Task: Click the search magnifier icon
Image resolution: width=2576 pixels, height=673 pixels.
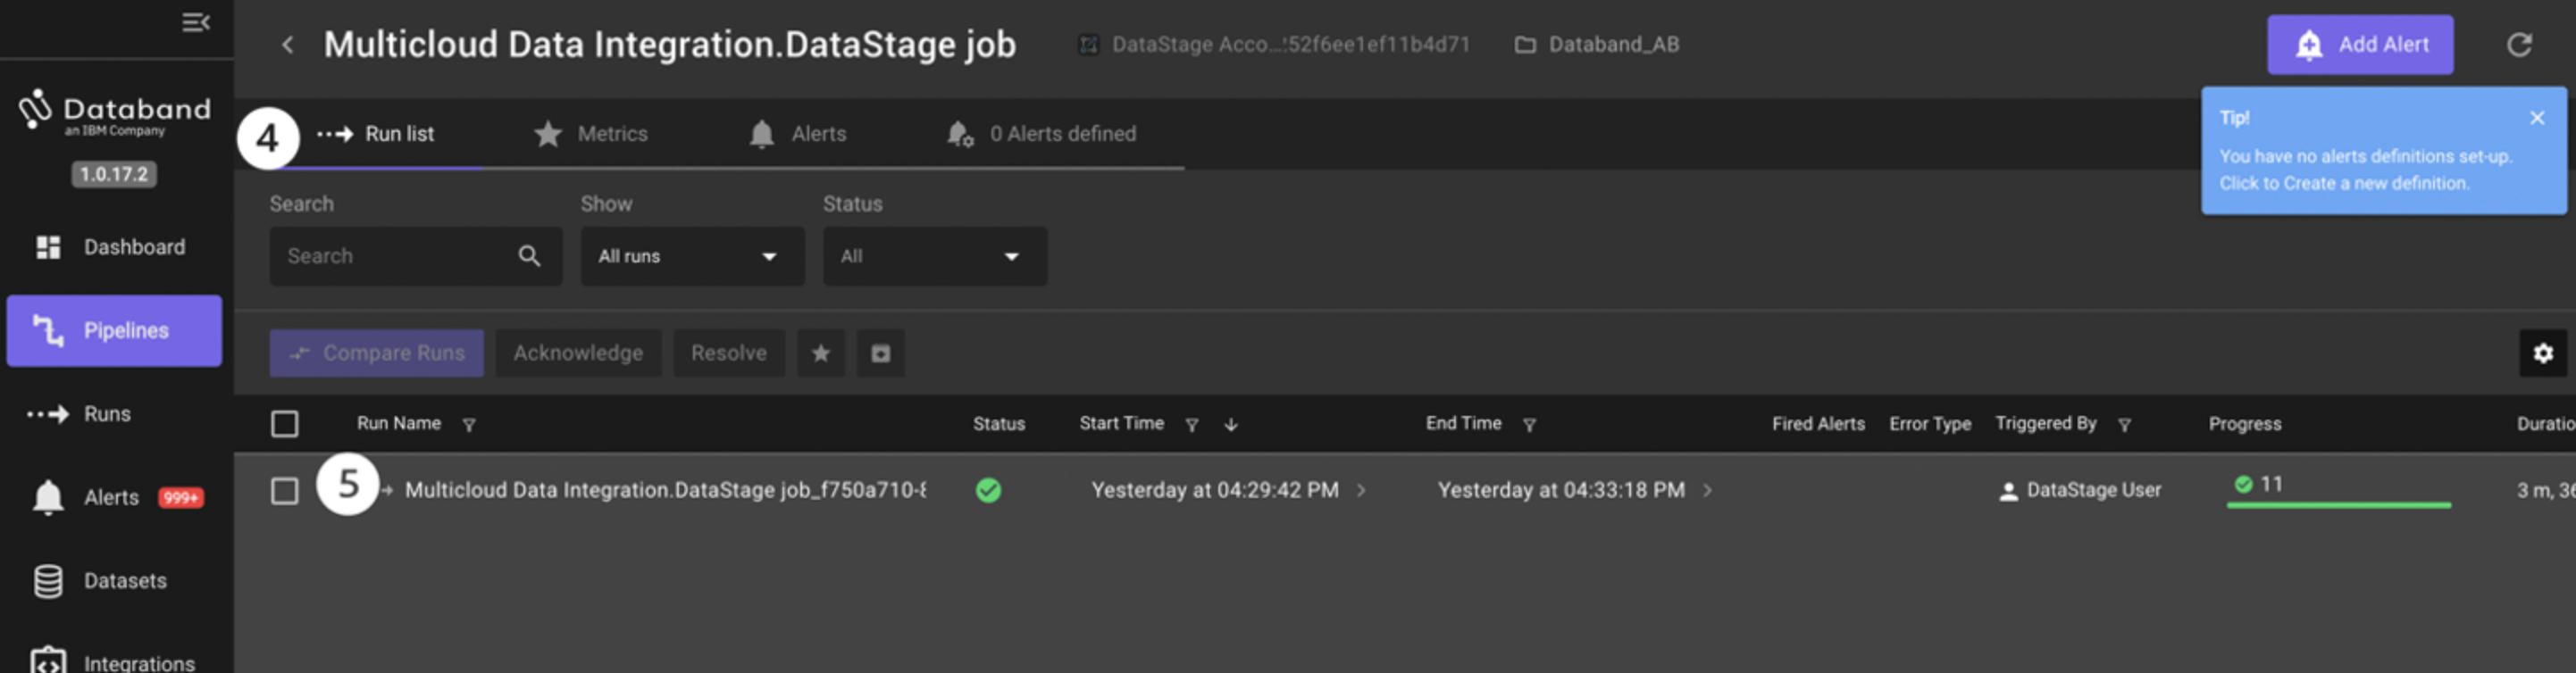Action: [x=529, y=256]
